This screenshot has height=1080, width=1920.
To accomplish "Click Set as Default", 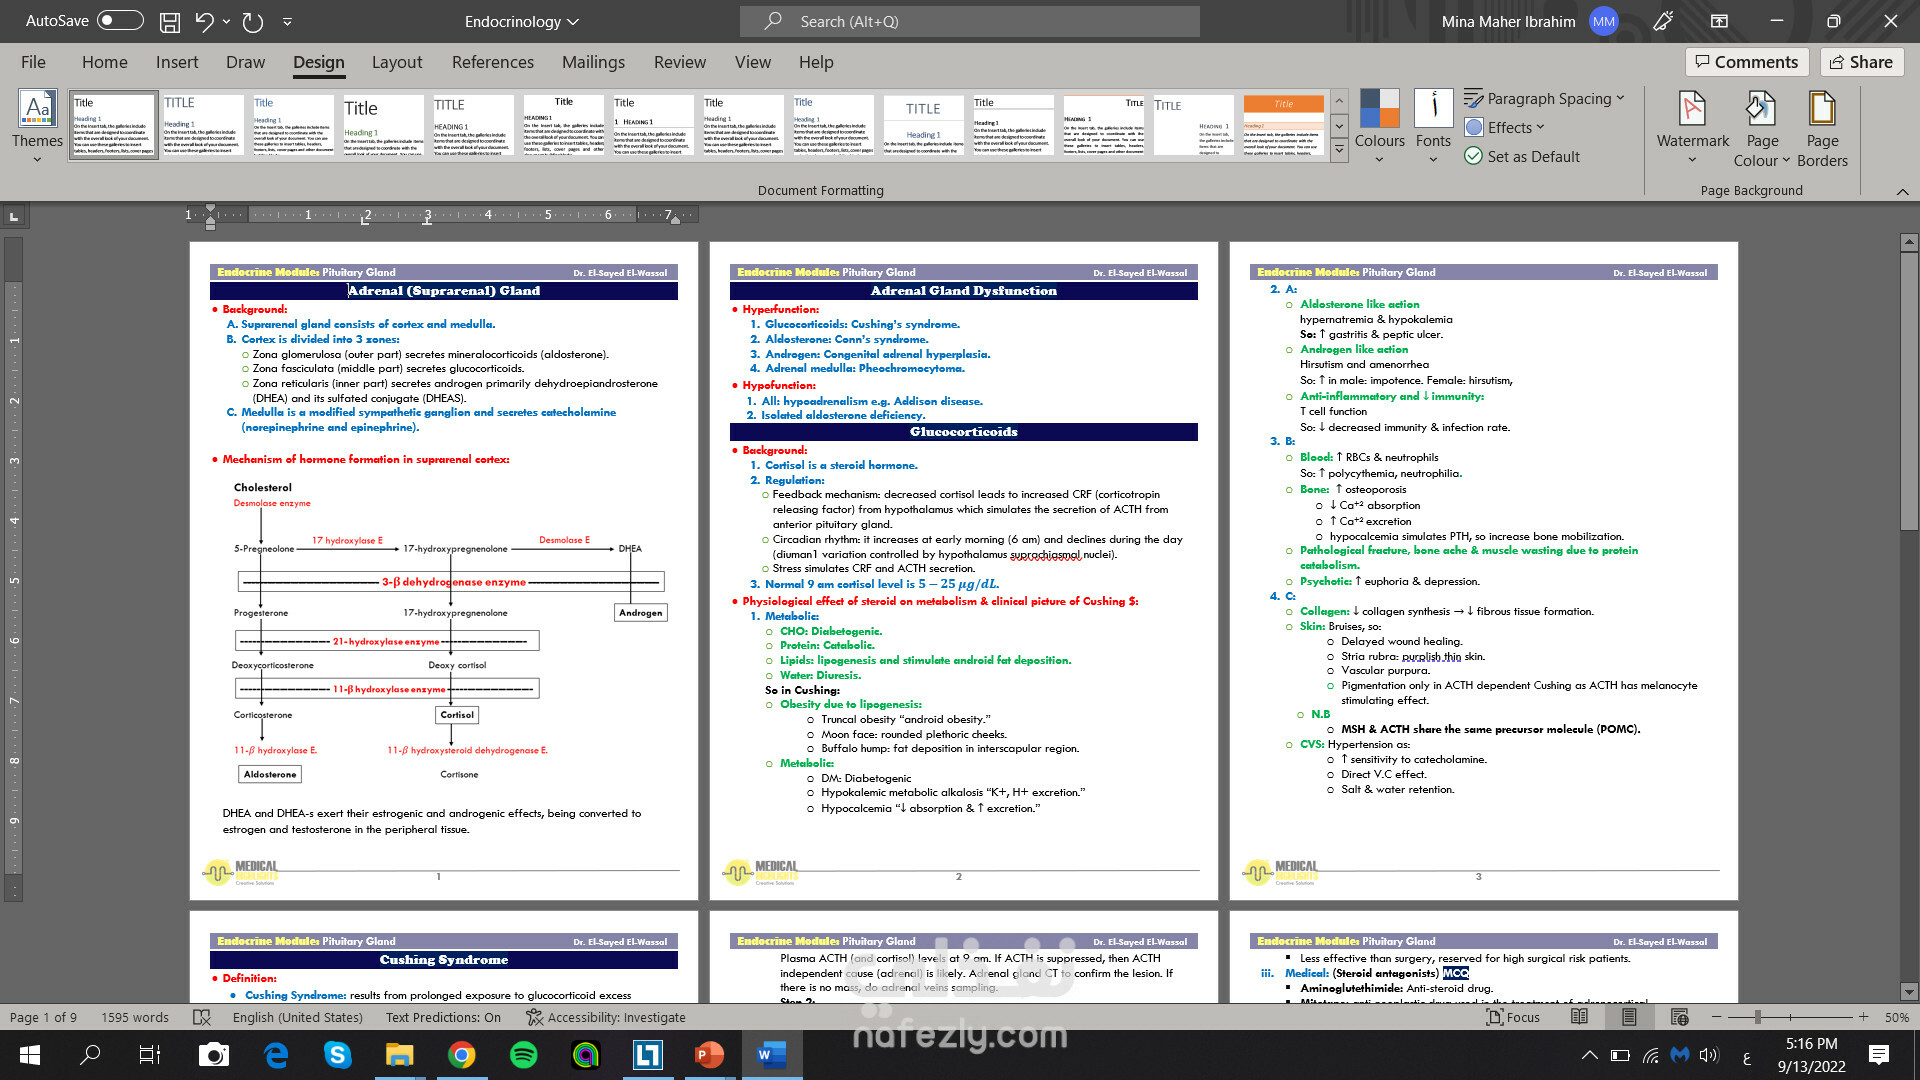I will click(1522, 156).
